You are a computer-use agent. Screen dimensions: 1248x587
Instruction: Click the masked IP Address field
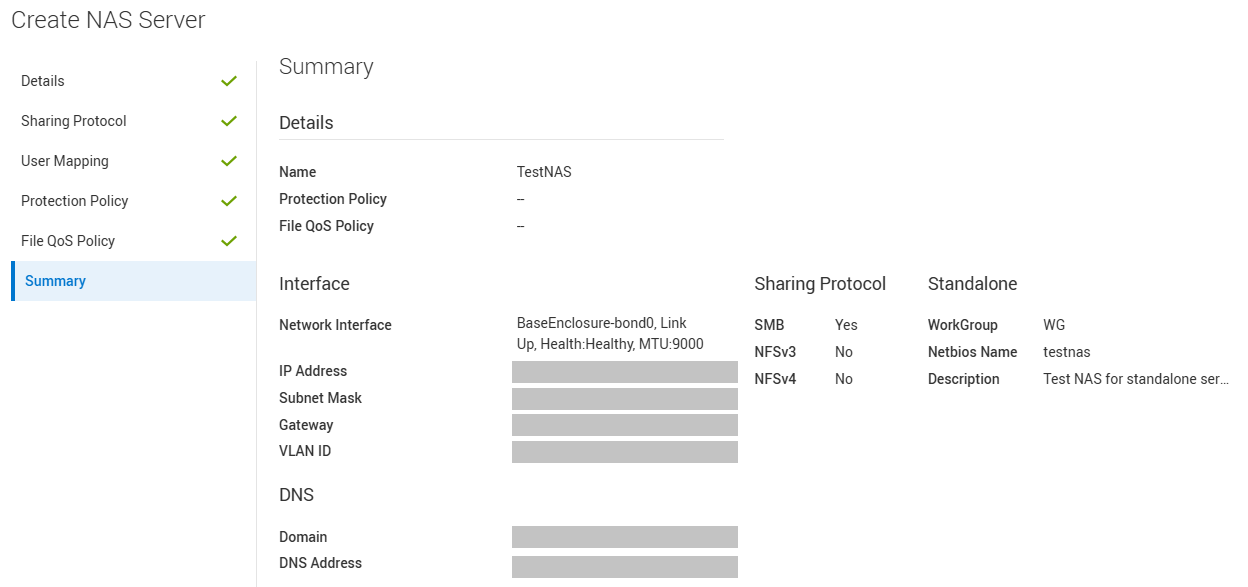[x=624, y=371]
